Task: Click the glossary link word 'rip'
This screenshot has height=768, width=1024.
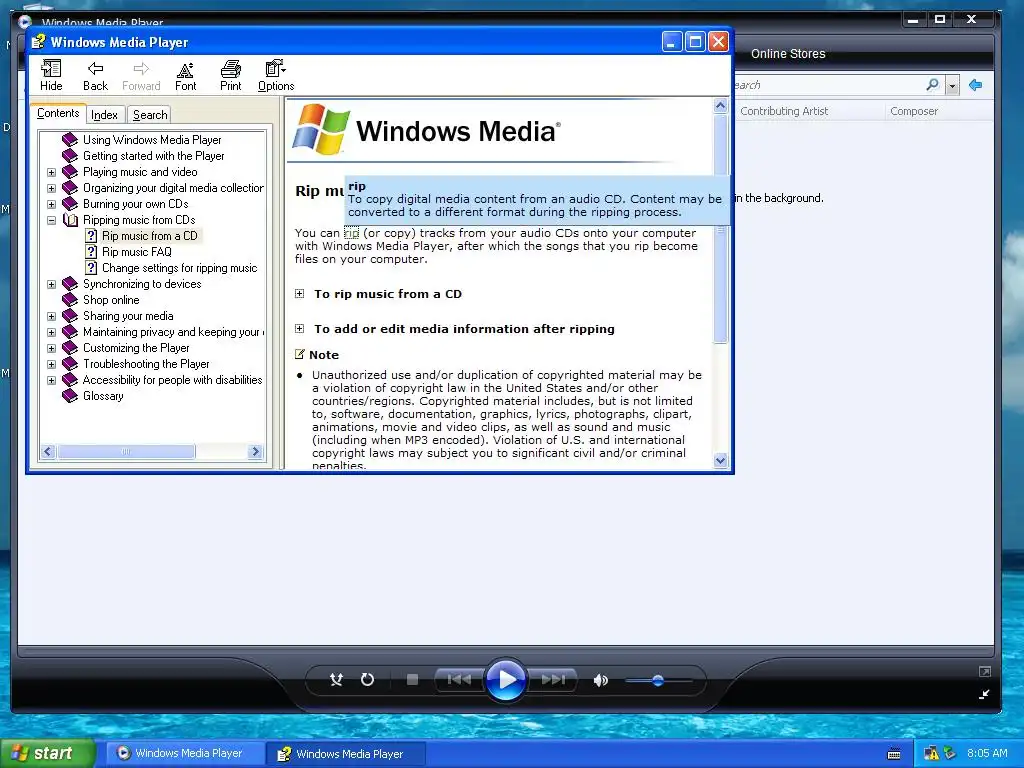Action: pyautogui.click(x=351, y=233)
